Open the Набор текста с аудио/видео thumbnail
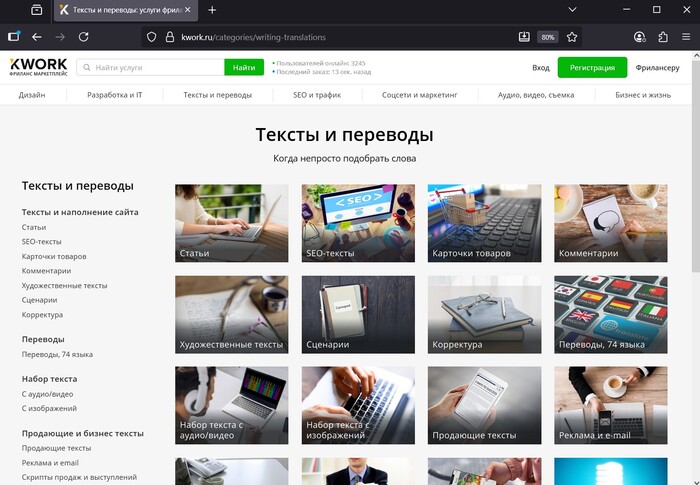The height and width of the screenshot is (485, 700). coord(231,406)
